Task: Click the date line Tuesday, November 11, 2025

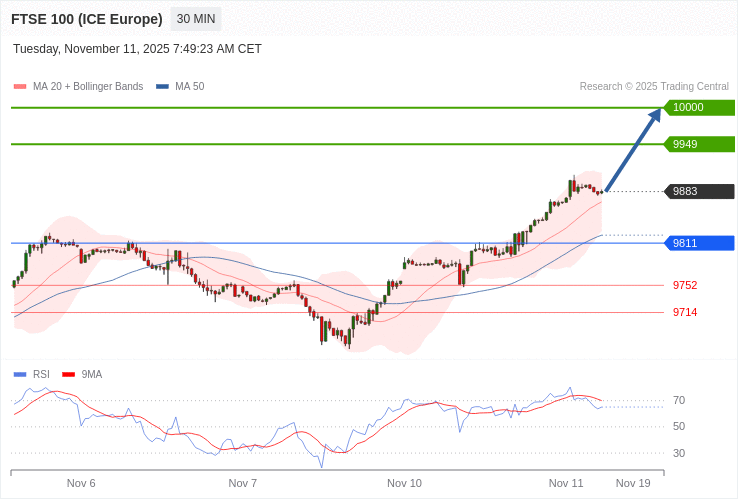Action: click(x=137, y=49)
